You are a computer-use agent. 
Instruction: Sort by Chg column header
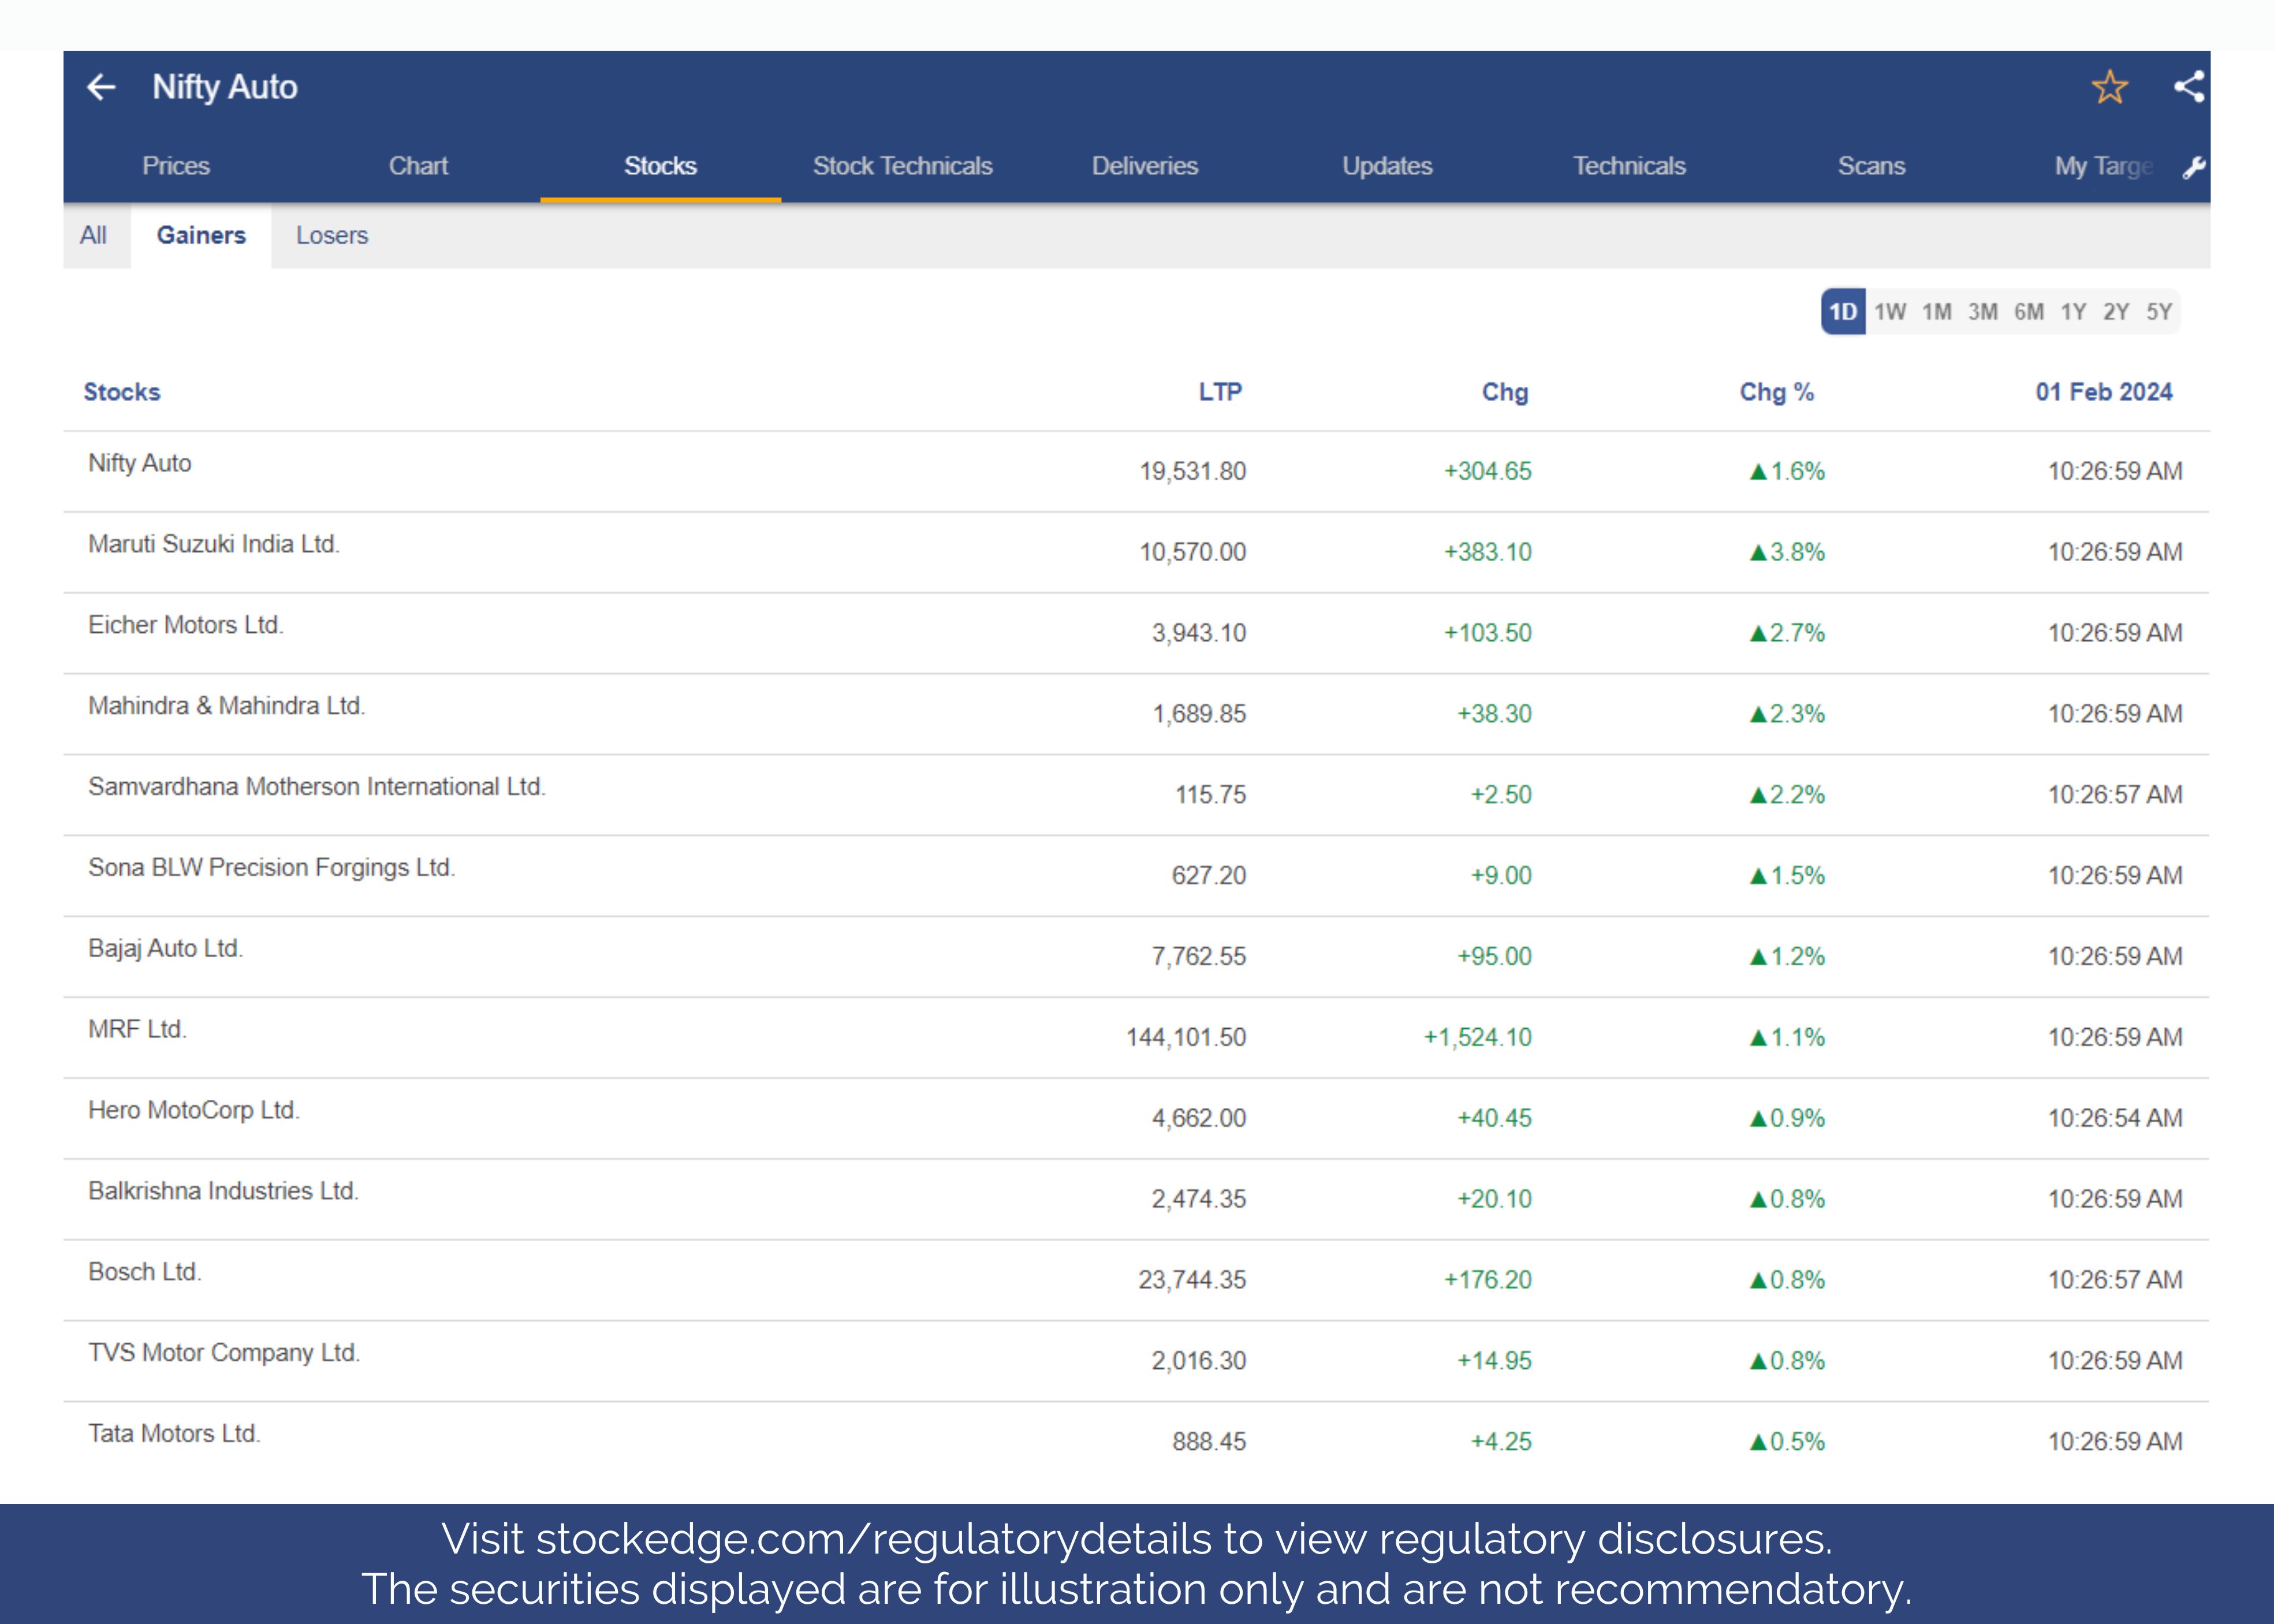1505,392
